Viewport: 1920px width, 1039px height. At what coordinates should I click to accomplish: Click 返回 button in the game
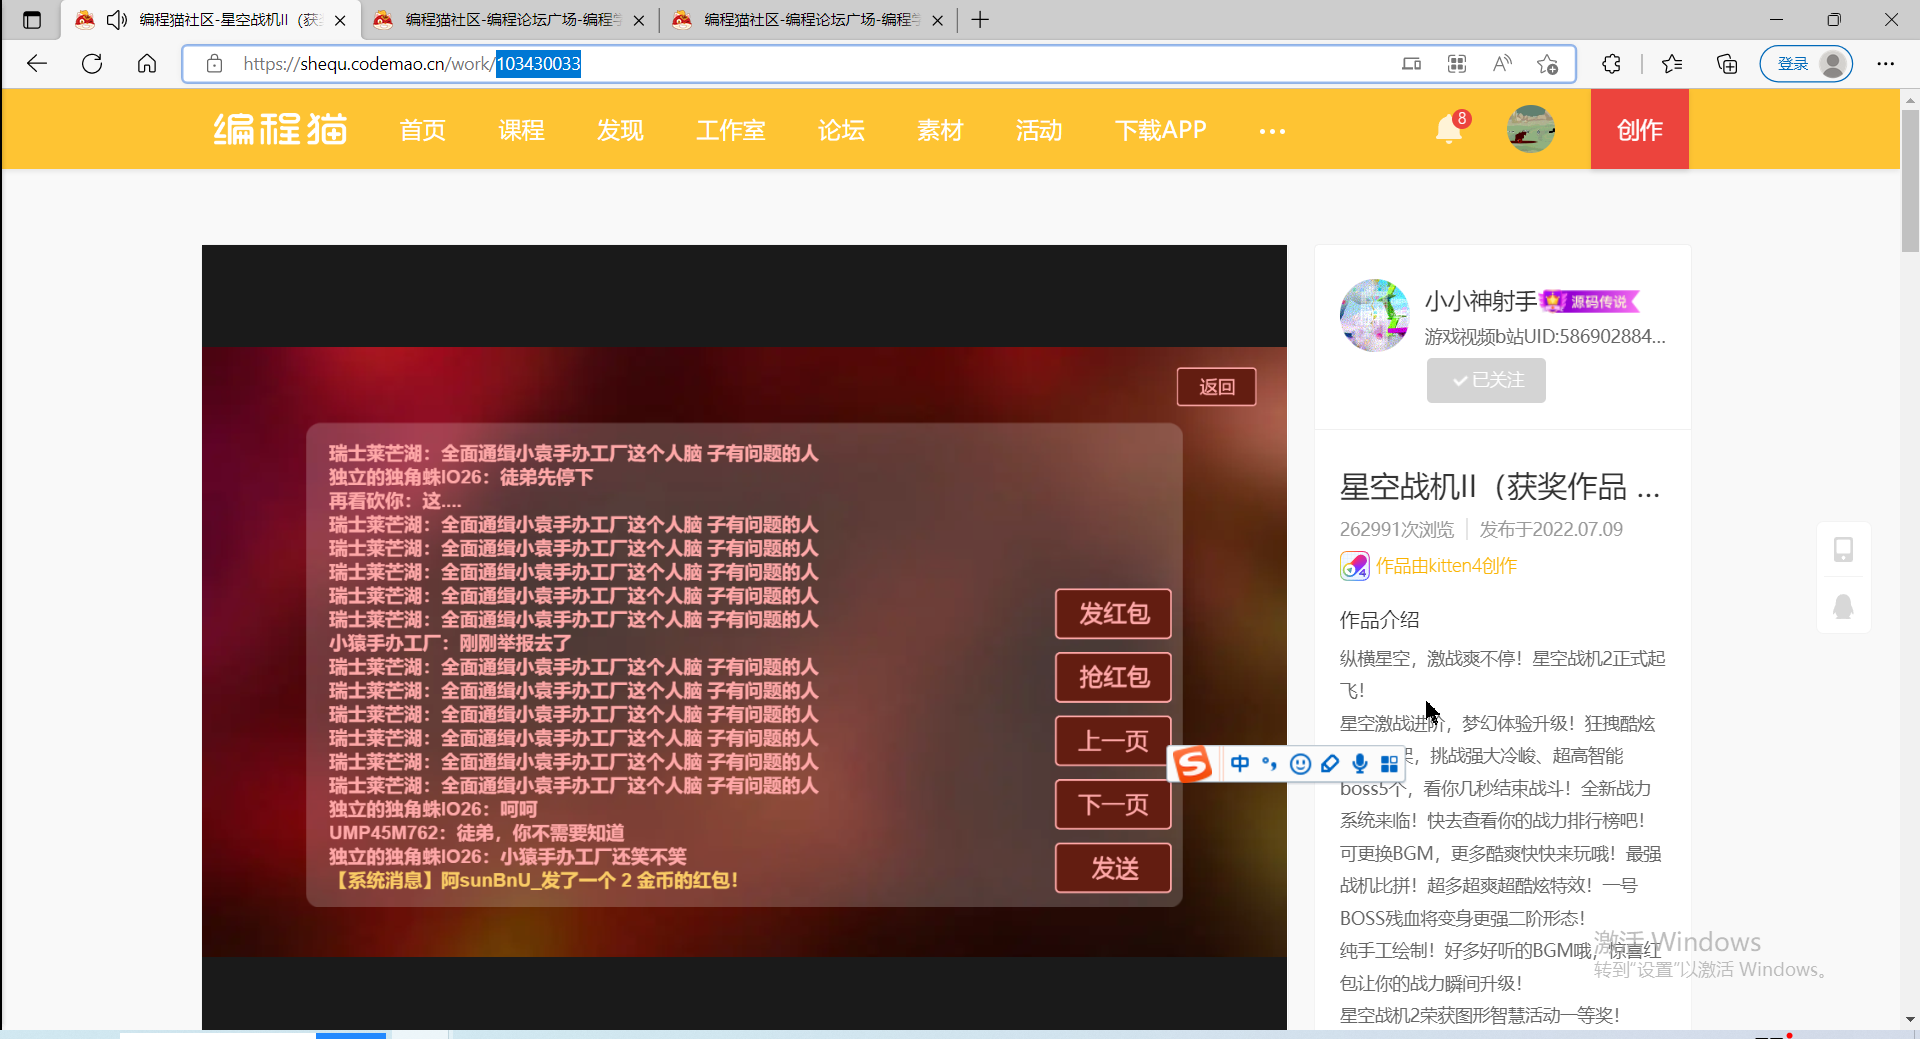tap(1217, 386)
